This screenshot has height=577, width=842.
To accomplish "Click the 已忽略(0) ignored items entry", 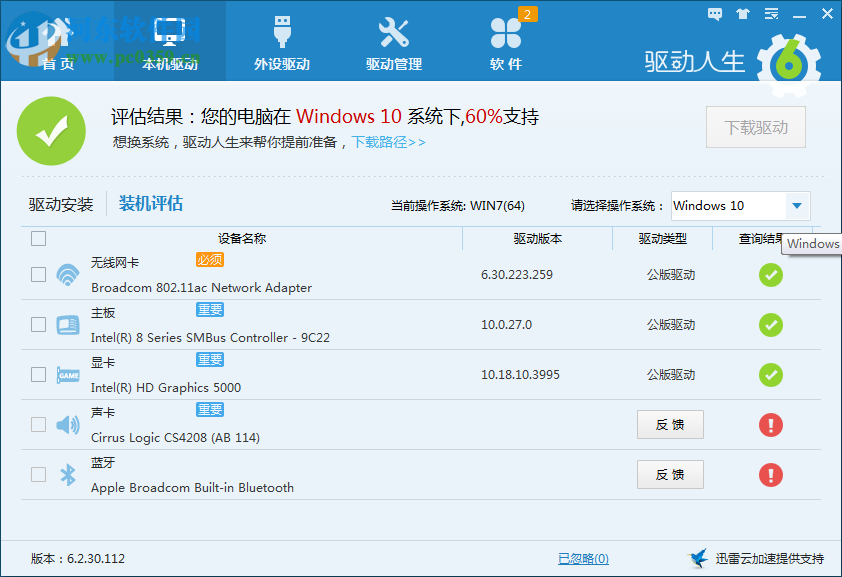I will click(x=581, y=558).
